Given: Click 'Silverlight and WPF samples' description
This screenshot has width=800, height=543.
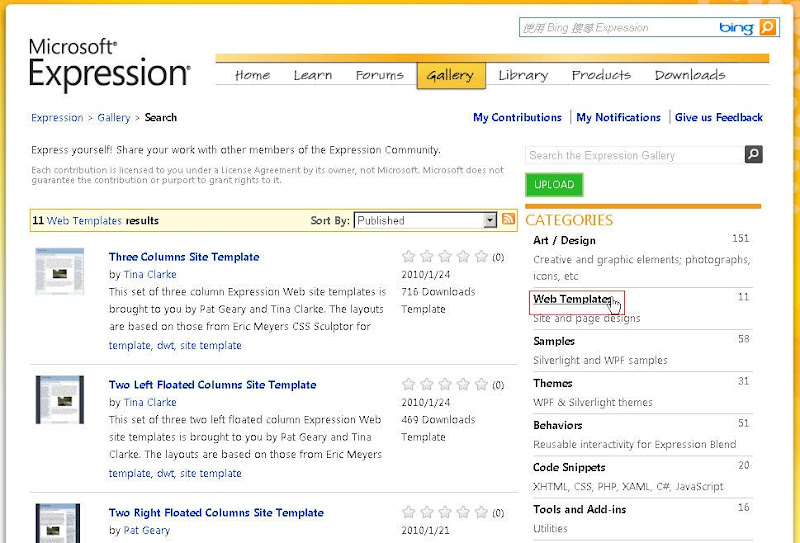Looking at the screenshot, I should (600, 360).
